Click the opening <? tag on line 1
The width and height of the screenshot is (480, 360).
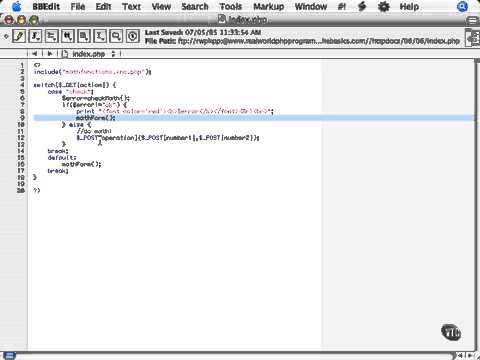[37, 65]
